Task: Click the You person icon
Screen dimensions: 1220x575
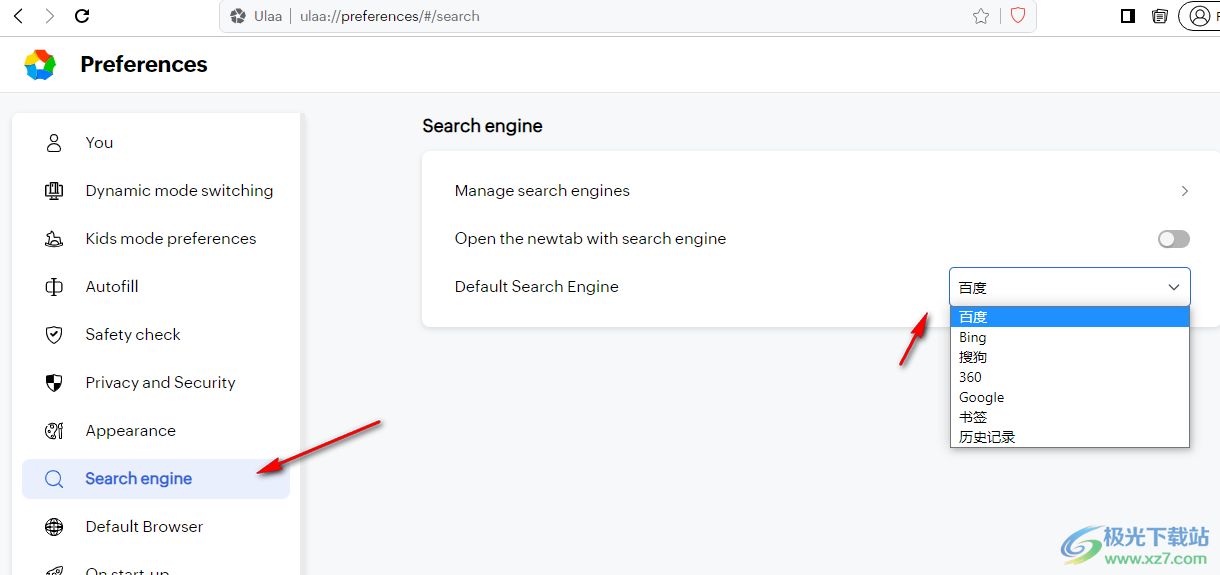Action: click(54, 142)
